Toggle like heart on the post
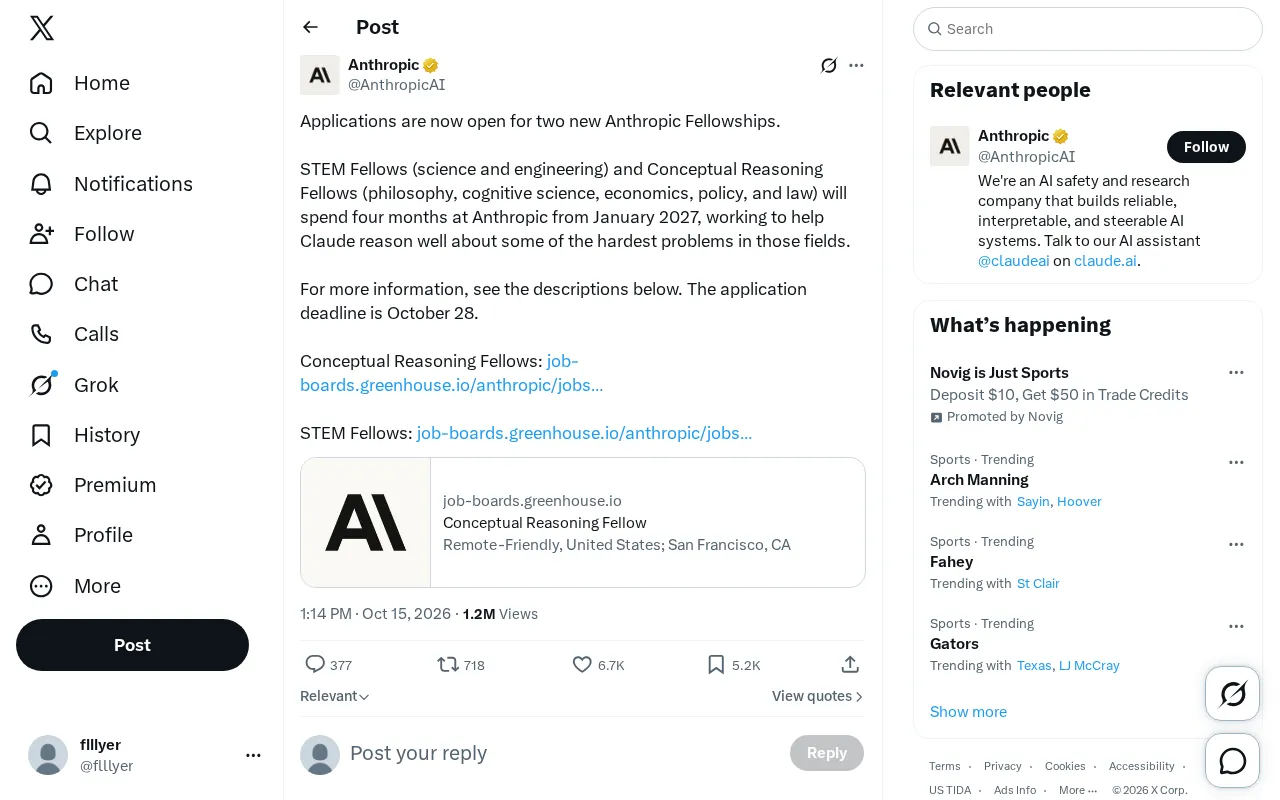 [x=582, y=664]
